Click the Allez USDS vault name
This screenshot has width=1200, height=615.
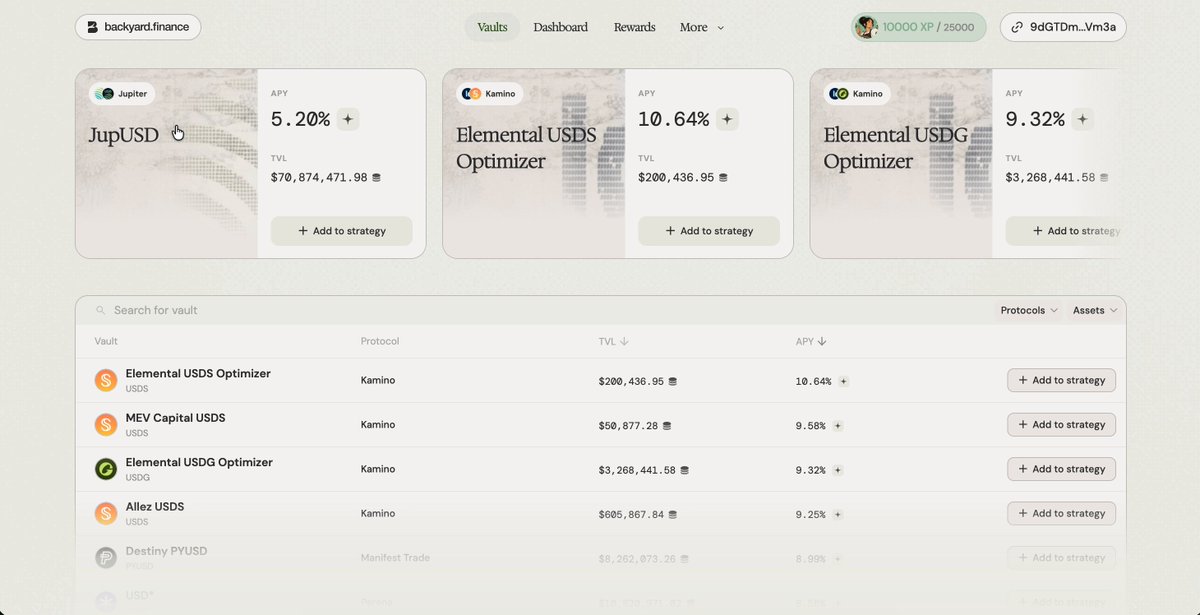(x=155, y=507)
